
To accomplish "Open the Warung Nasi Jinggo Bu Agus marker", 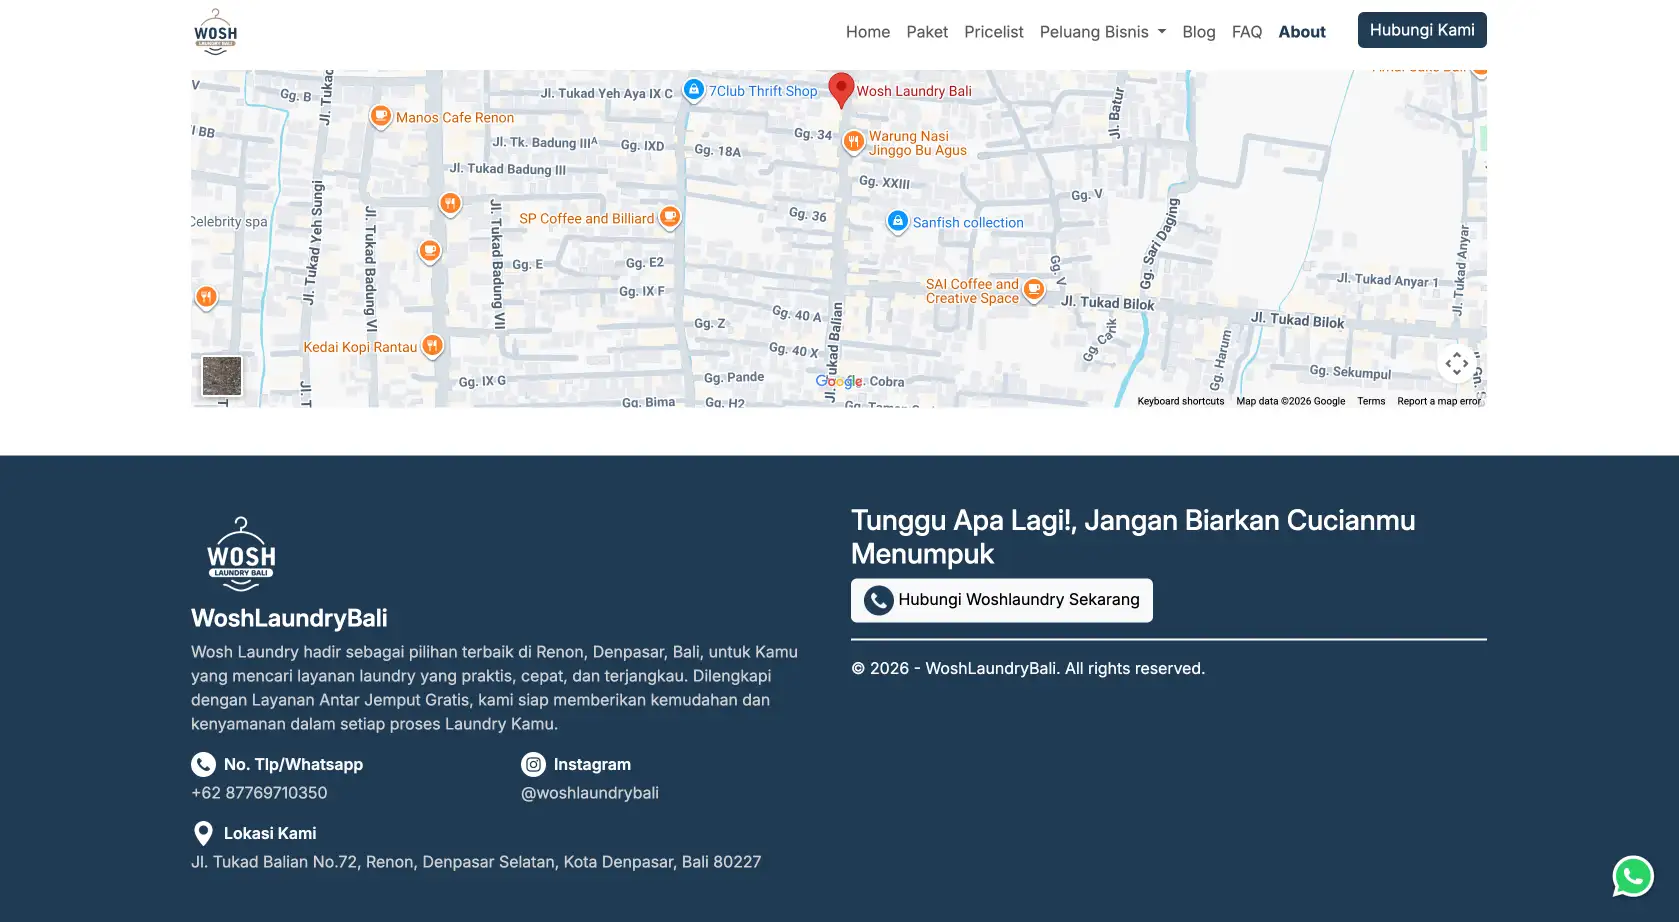I will click(853, 142).
